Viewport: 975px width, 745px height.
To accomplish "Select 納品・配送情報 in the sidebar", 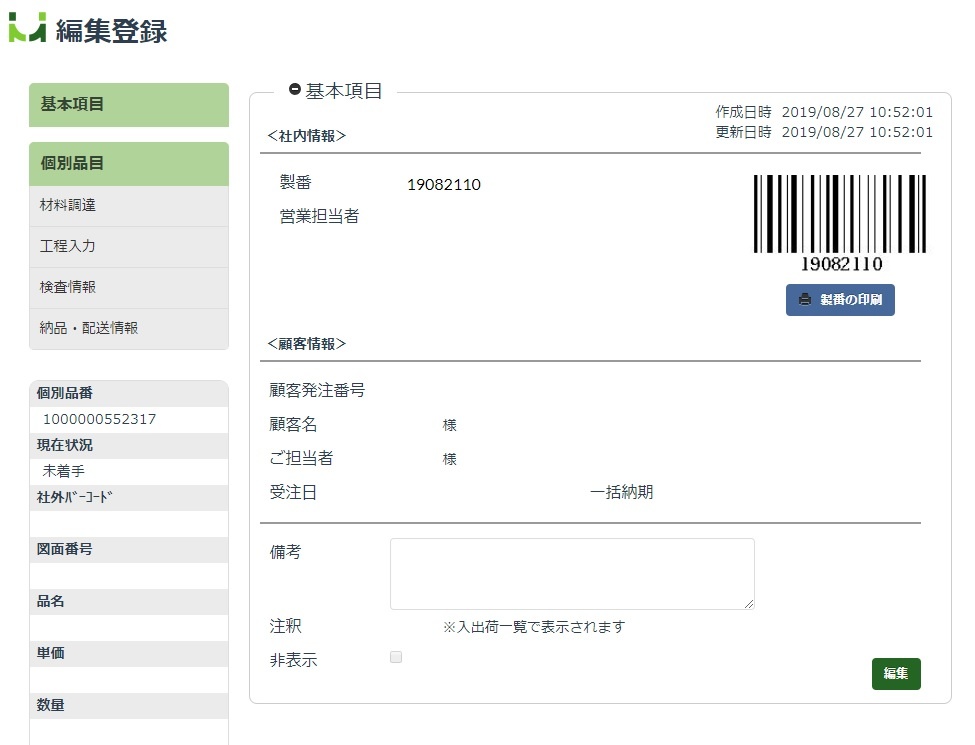I will (x=129, y=329).
